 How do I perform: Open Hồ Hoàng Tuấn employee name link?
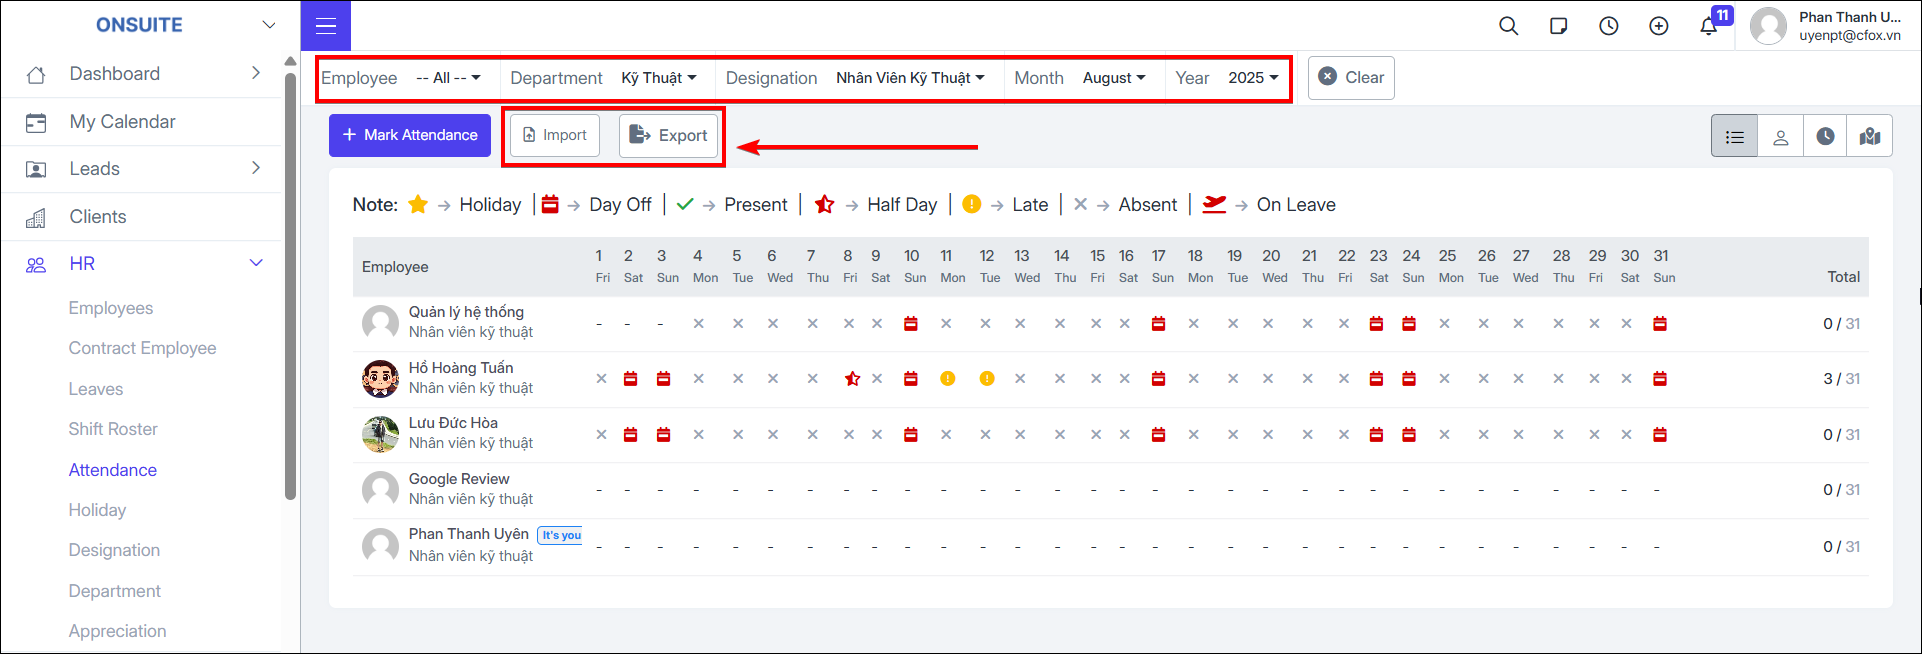(x=461, y=368)
